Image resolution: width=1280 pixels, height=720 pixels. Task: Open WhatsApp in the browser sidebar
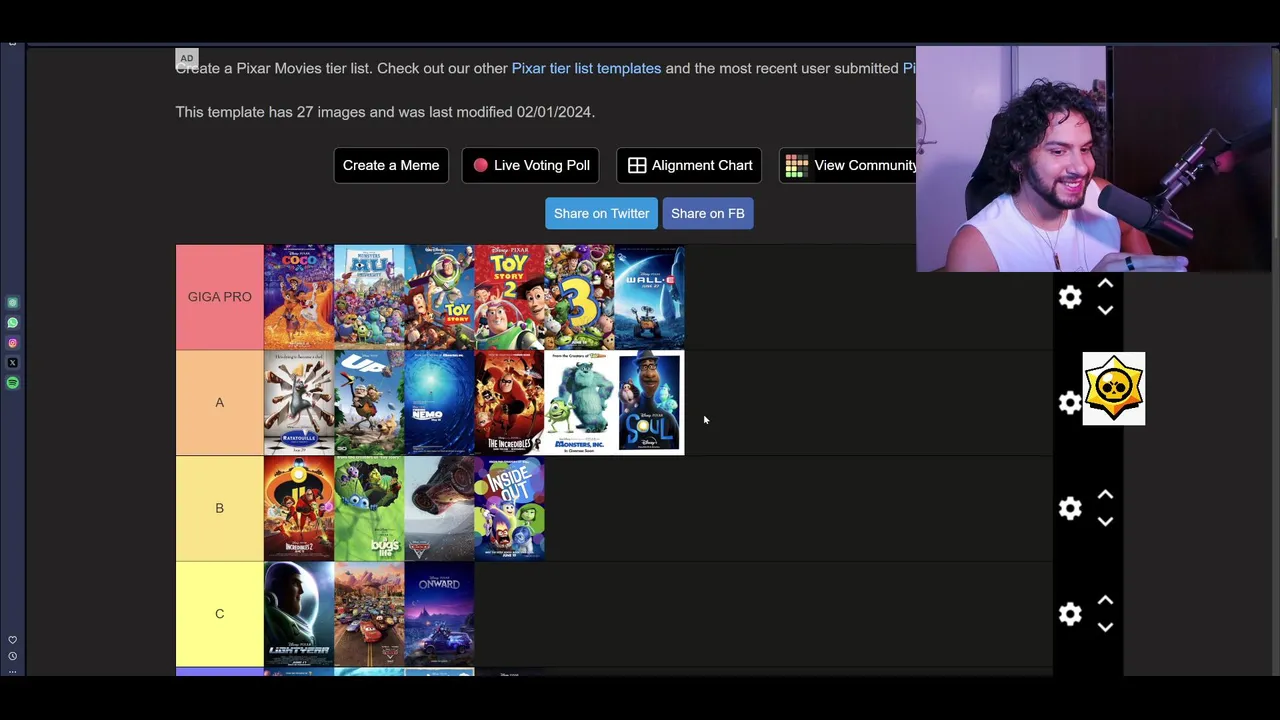point(12,323)
